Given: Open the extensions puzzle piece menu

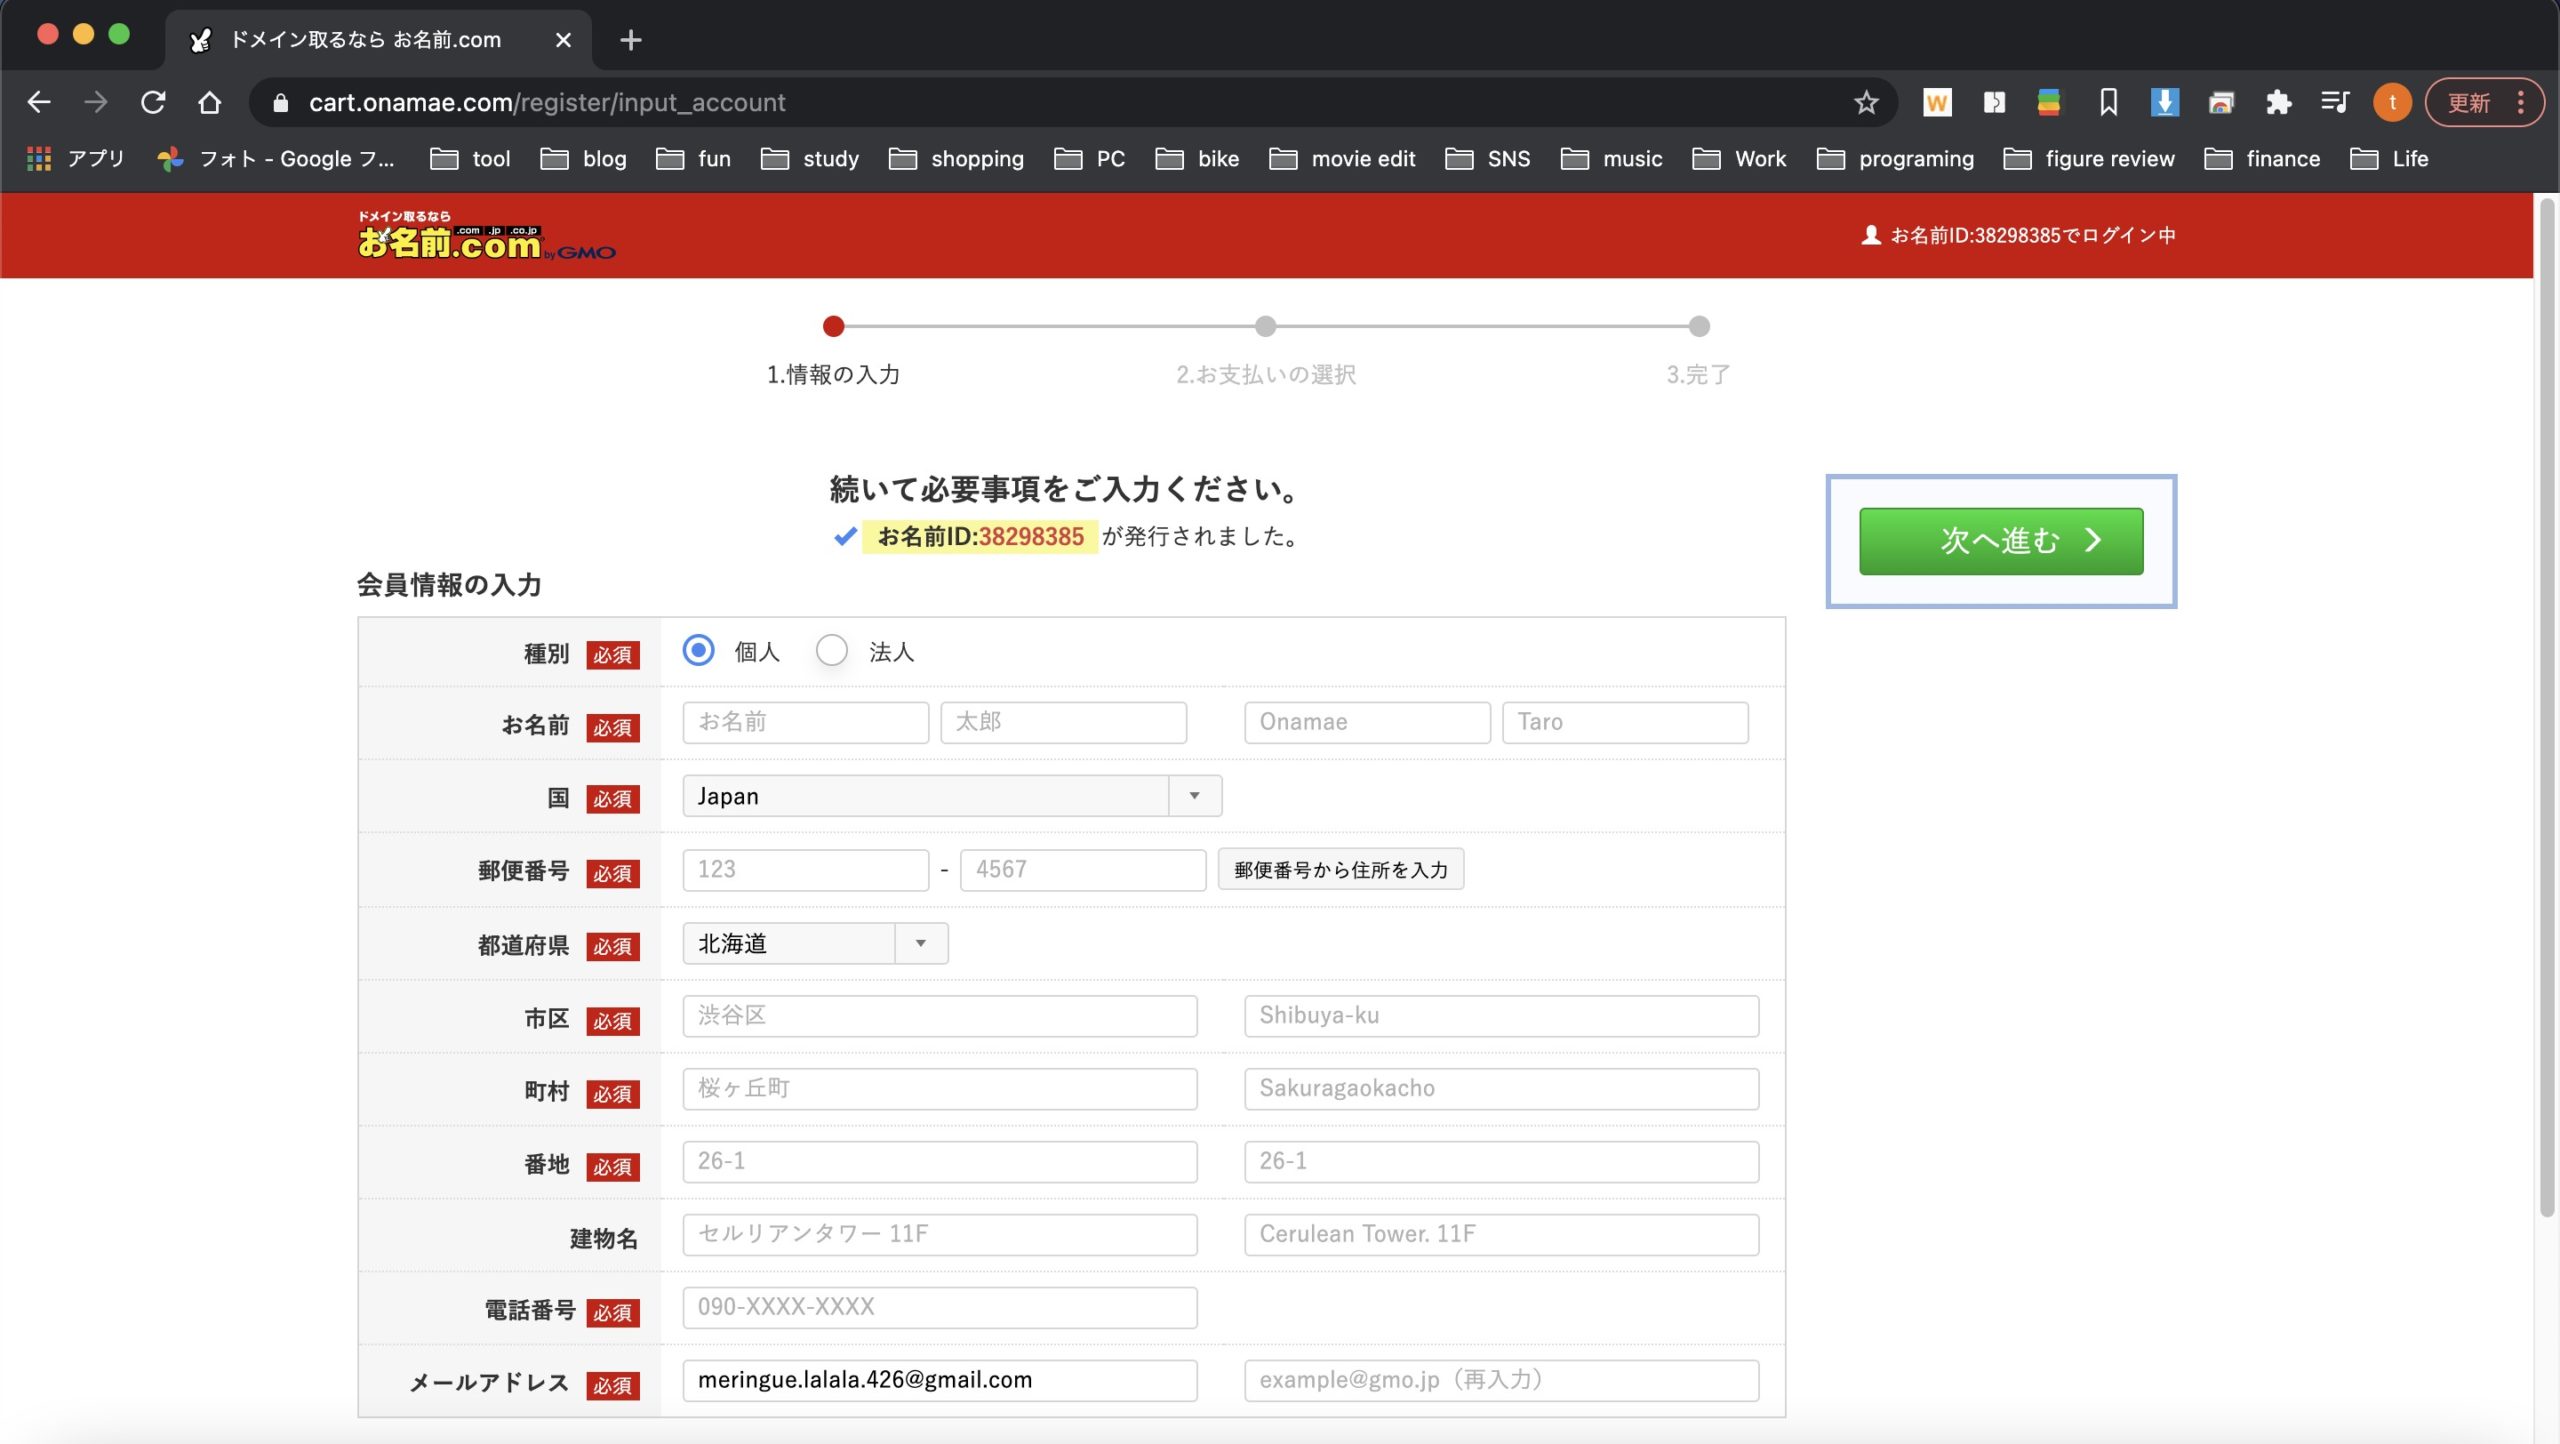Looking at the screenshot, I should [2279, 102].
